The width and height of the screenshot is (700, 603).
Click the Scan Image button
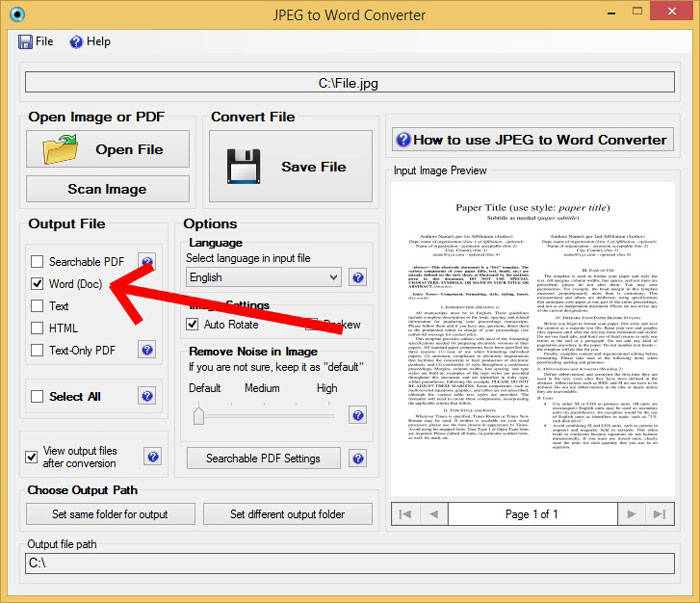pyautogui.click(x=107, y=189)
